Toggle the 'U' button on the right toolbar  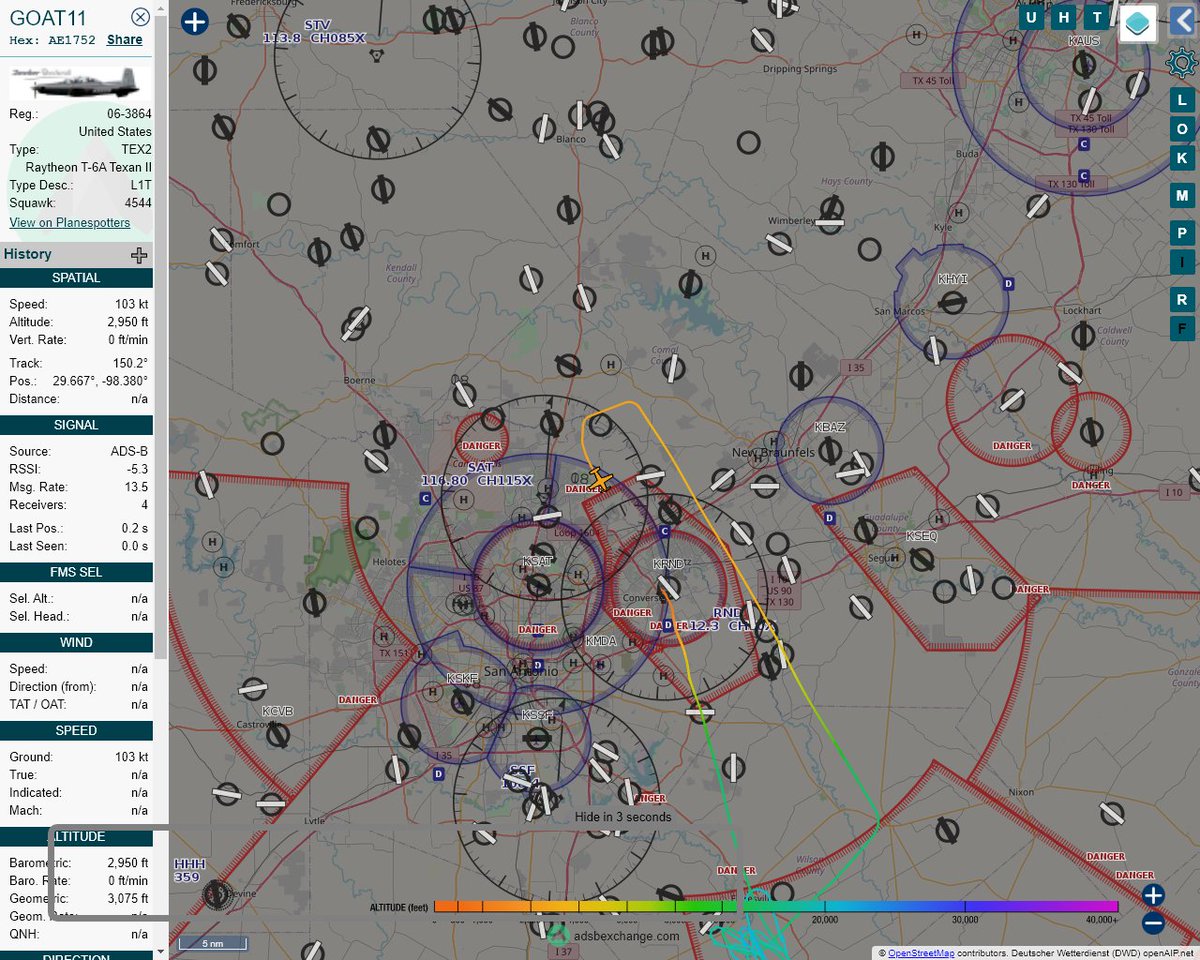[x=1030, y=17]
